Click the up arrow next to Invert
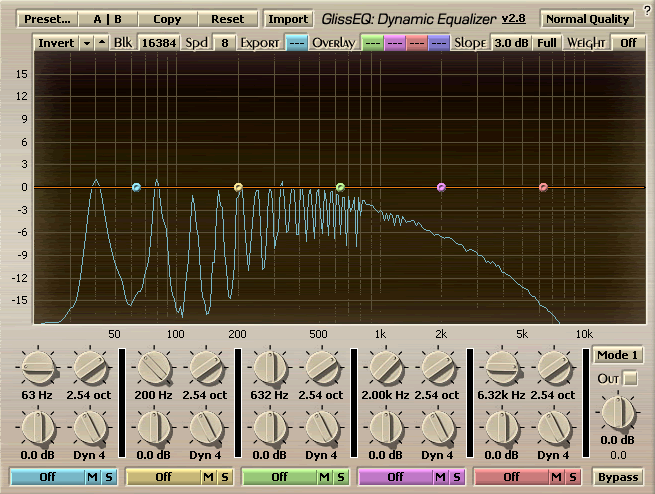The width and height of the screenshot is (655, 494). pyautogui.click(x=102, y=43)
